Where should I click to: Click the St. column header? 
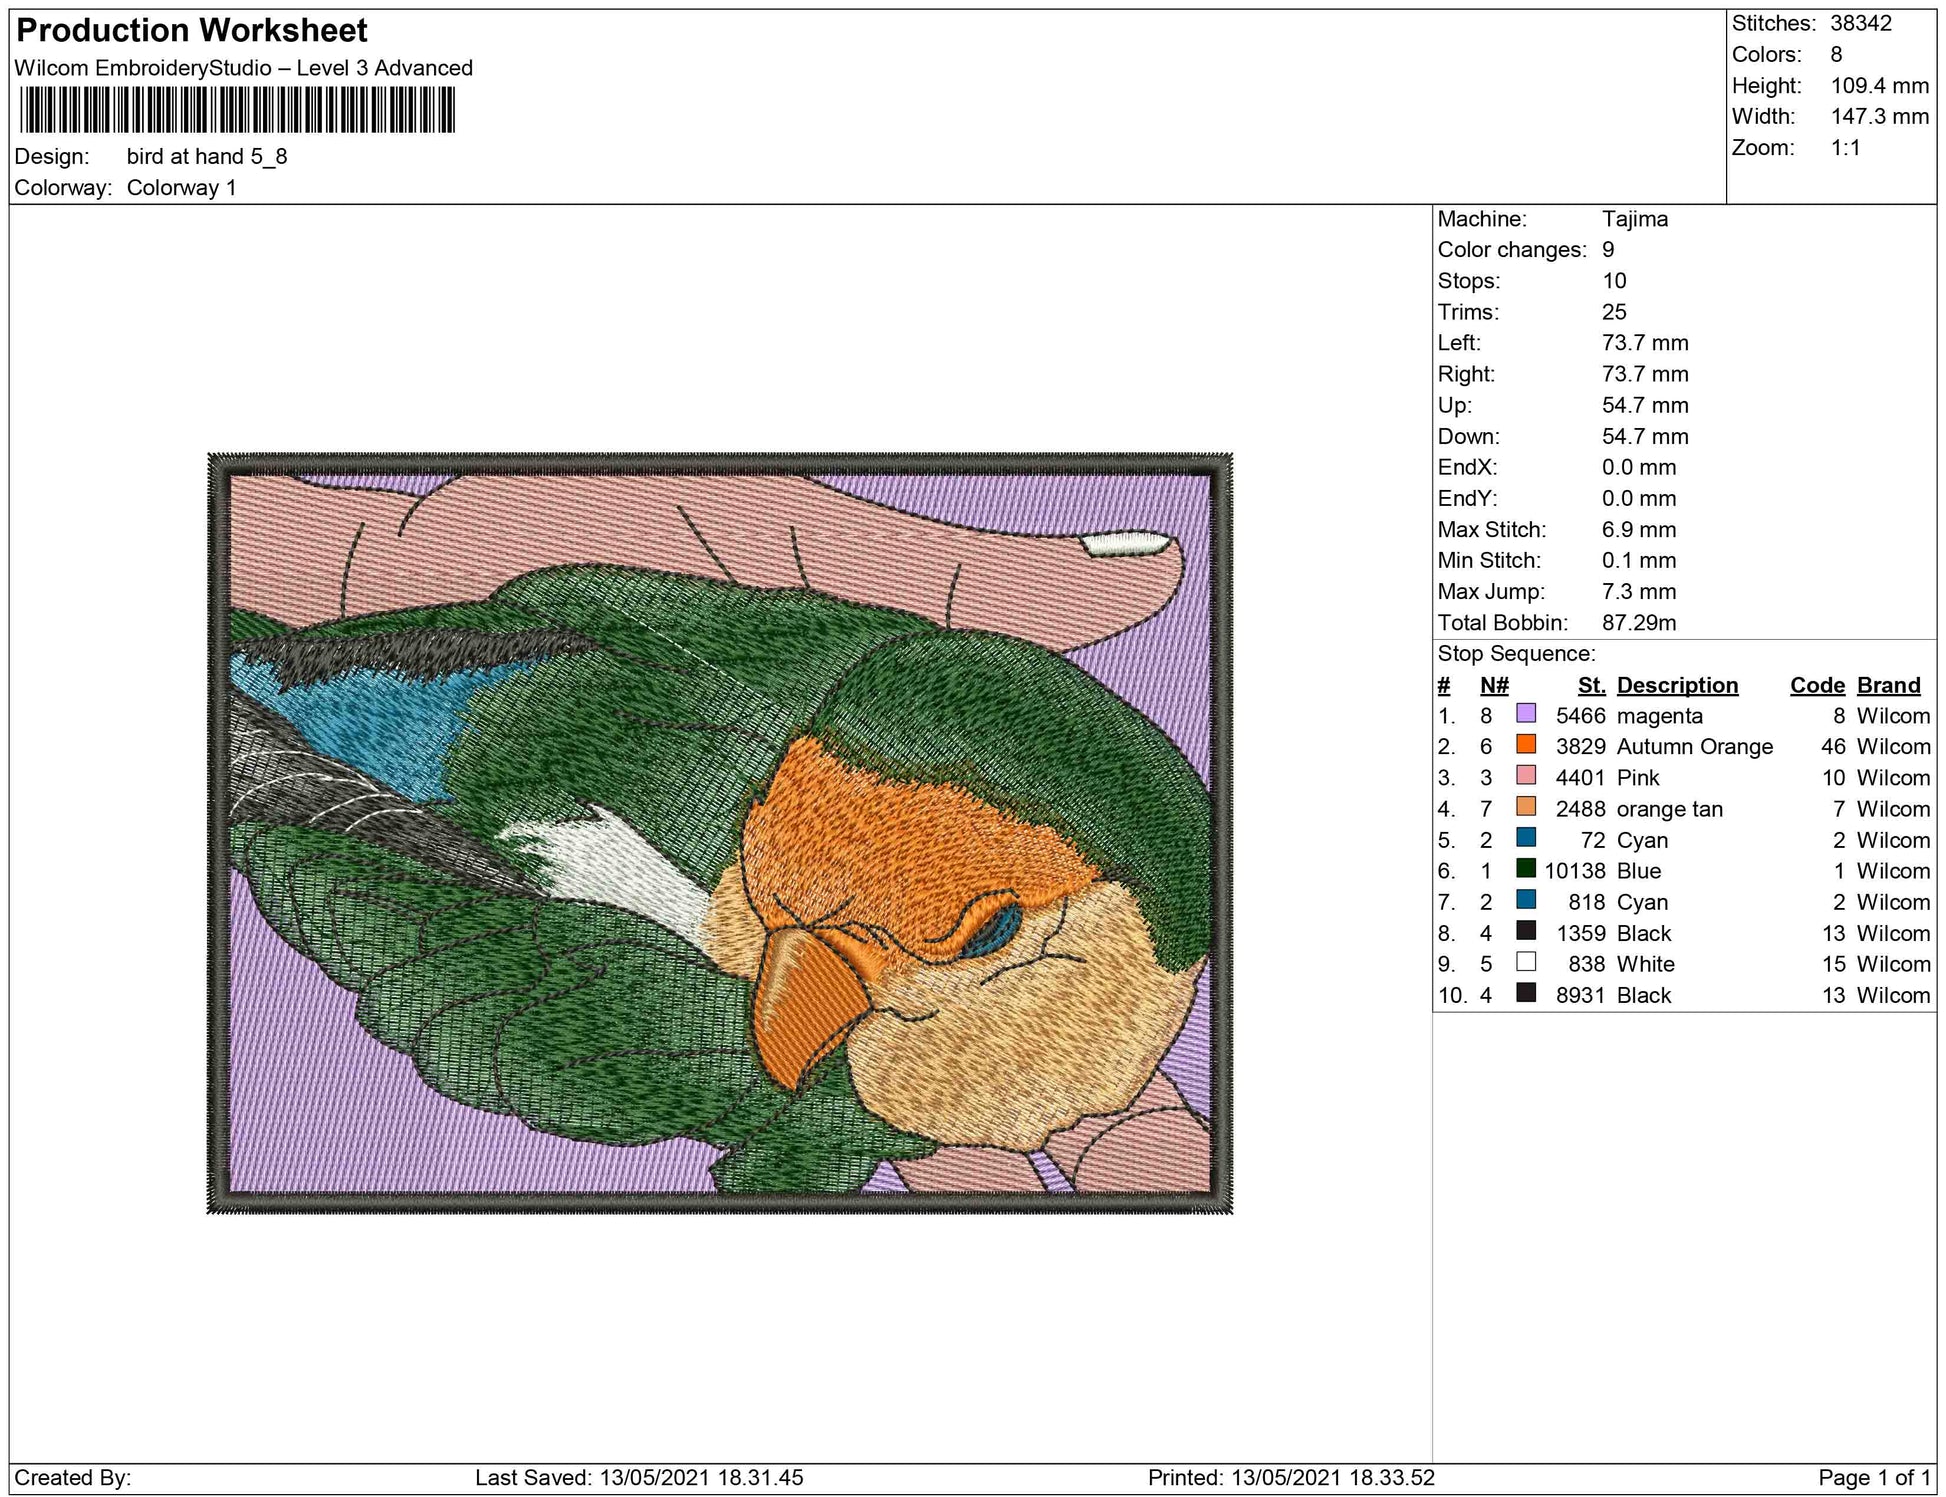[x=1591, y=685]
